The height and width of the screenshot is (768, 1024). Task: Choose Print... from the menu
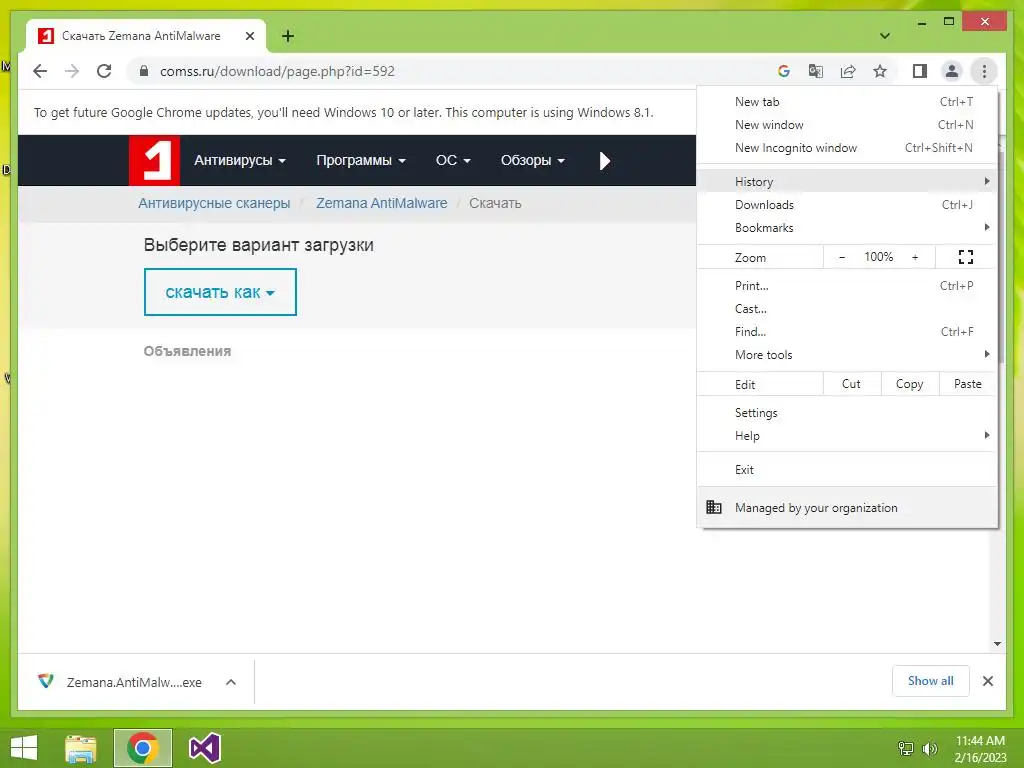pyautogui.click(x=847, y=285)
